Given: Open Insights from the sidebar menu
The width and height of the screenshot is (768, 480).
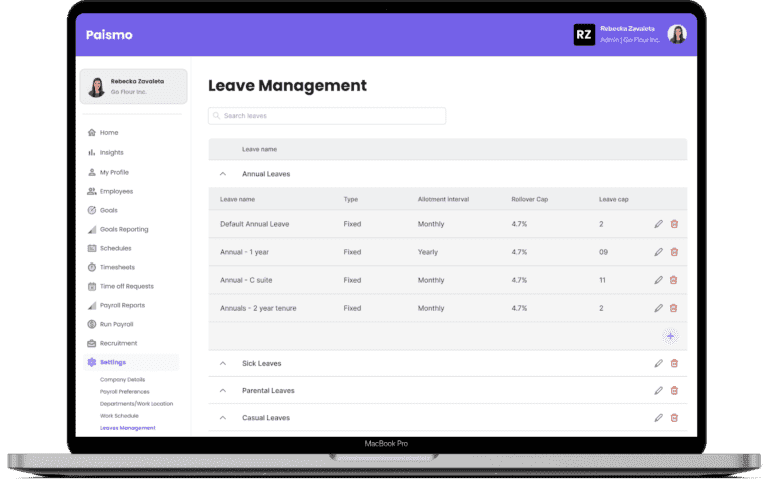Looking at the screenshot, I should (112, 152).
